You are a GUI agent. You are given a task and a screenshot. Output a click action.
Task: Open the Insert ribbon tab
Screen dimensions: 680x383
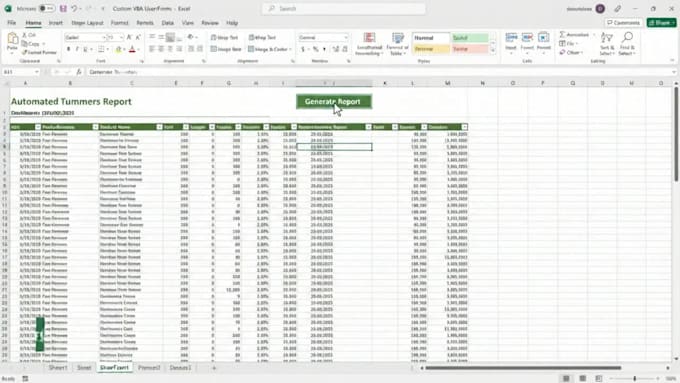click(x=56, y=23)
